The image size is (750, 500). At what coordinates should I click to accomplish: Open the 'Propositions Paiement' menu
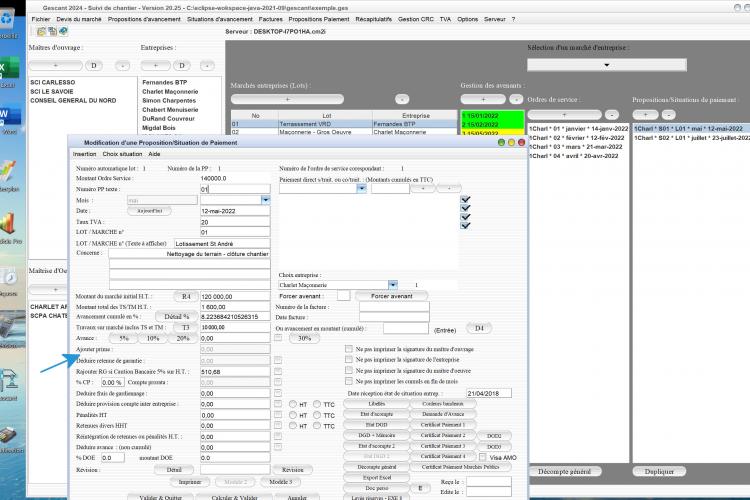pyautogui.click(x=319, y=19)
